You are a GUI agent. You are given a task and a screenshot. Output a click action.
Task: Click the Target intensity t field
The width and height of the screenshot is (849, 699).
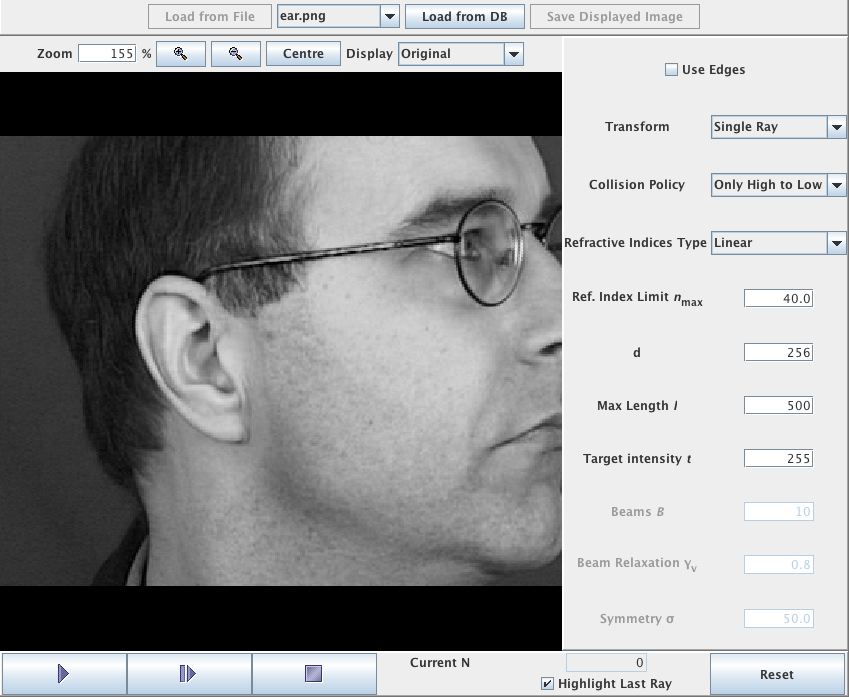pos(778,459)
